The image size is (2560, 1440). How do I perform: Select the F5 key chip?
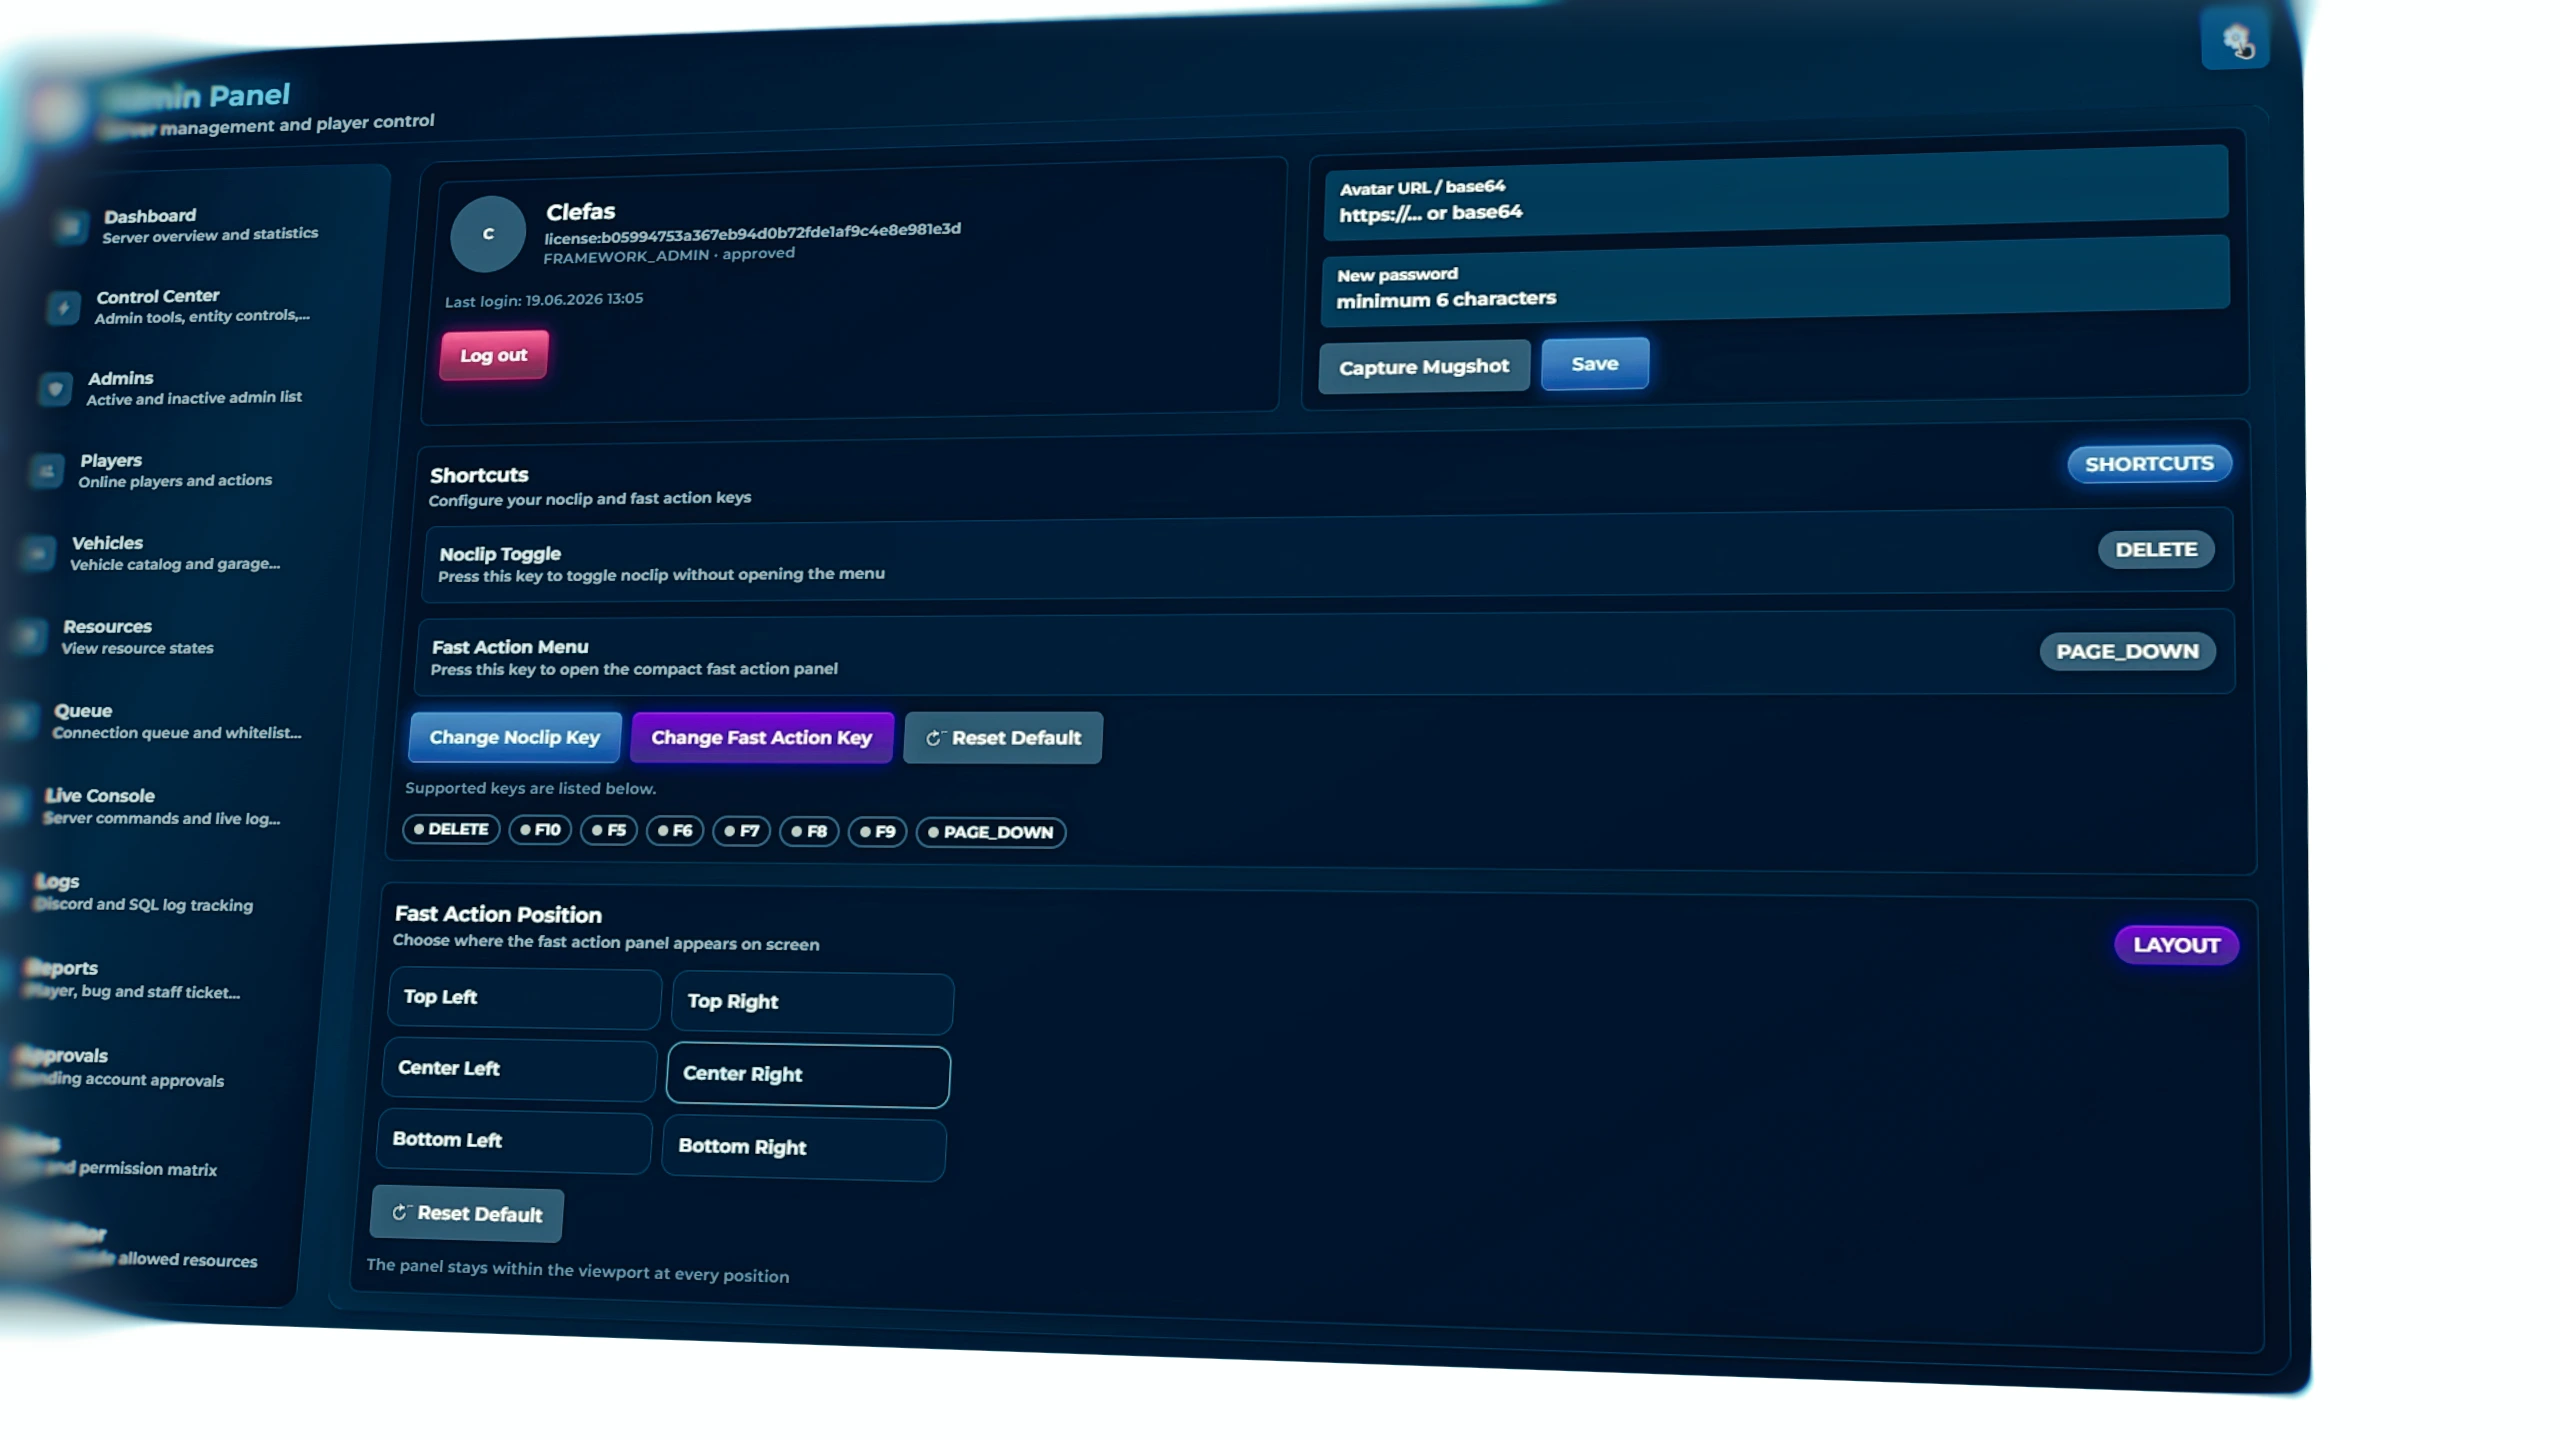[x=609, y=830]
